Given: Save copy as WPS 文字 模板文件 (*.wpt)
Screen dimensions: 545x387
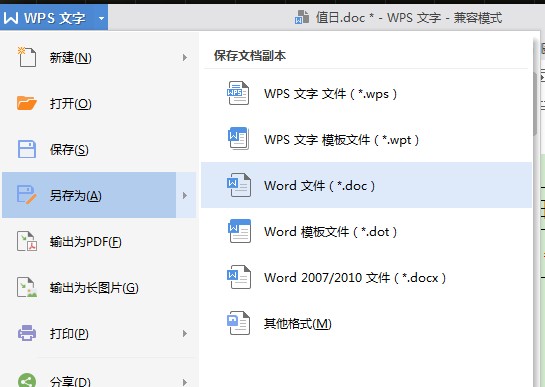Looking at the screenshot, I should pos(366,139).
